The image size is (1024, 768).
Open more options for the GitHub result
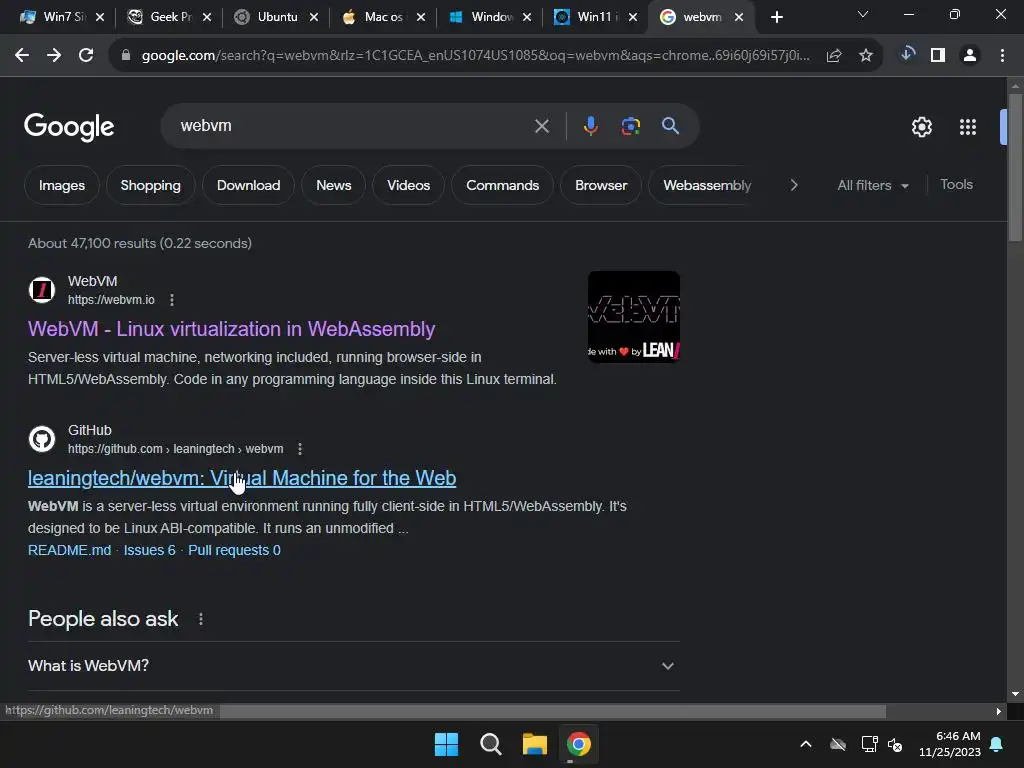pyautogui.click(x=300, y=449)
